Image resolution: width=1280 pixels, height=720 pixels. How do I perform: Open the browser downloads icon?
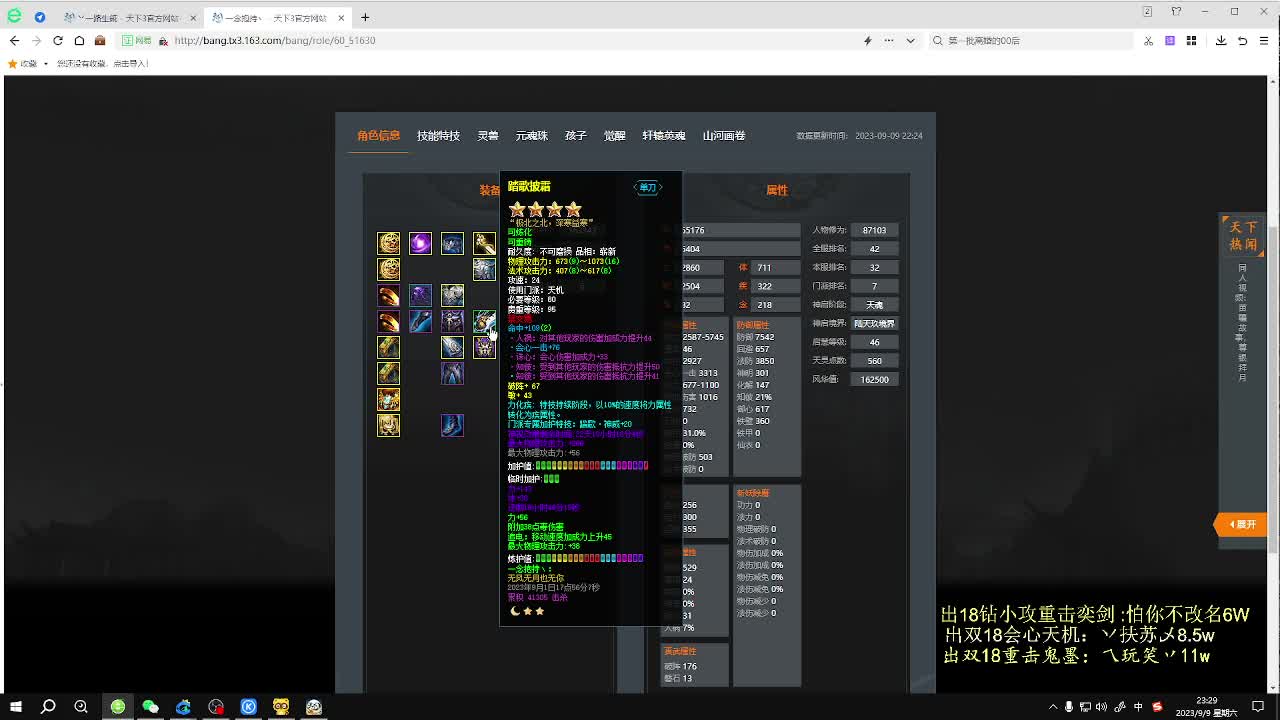click(1221, 41)
